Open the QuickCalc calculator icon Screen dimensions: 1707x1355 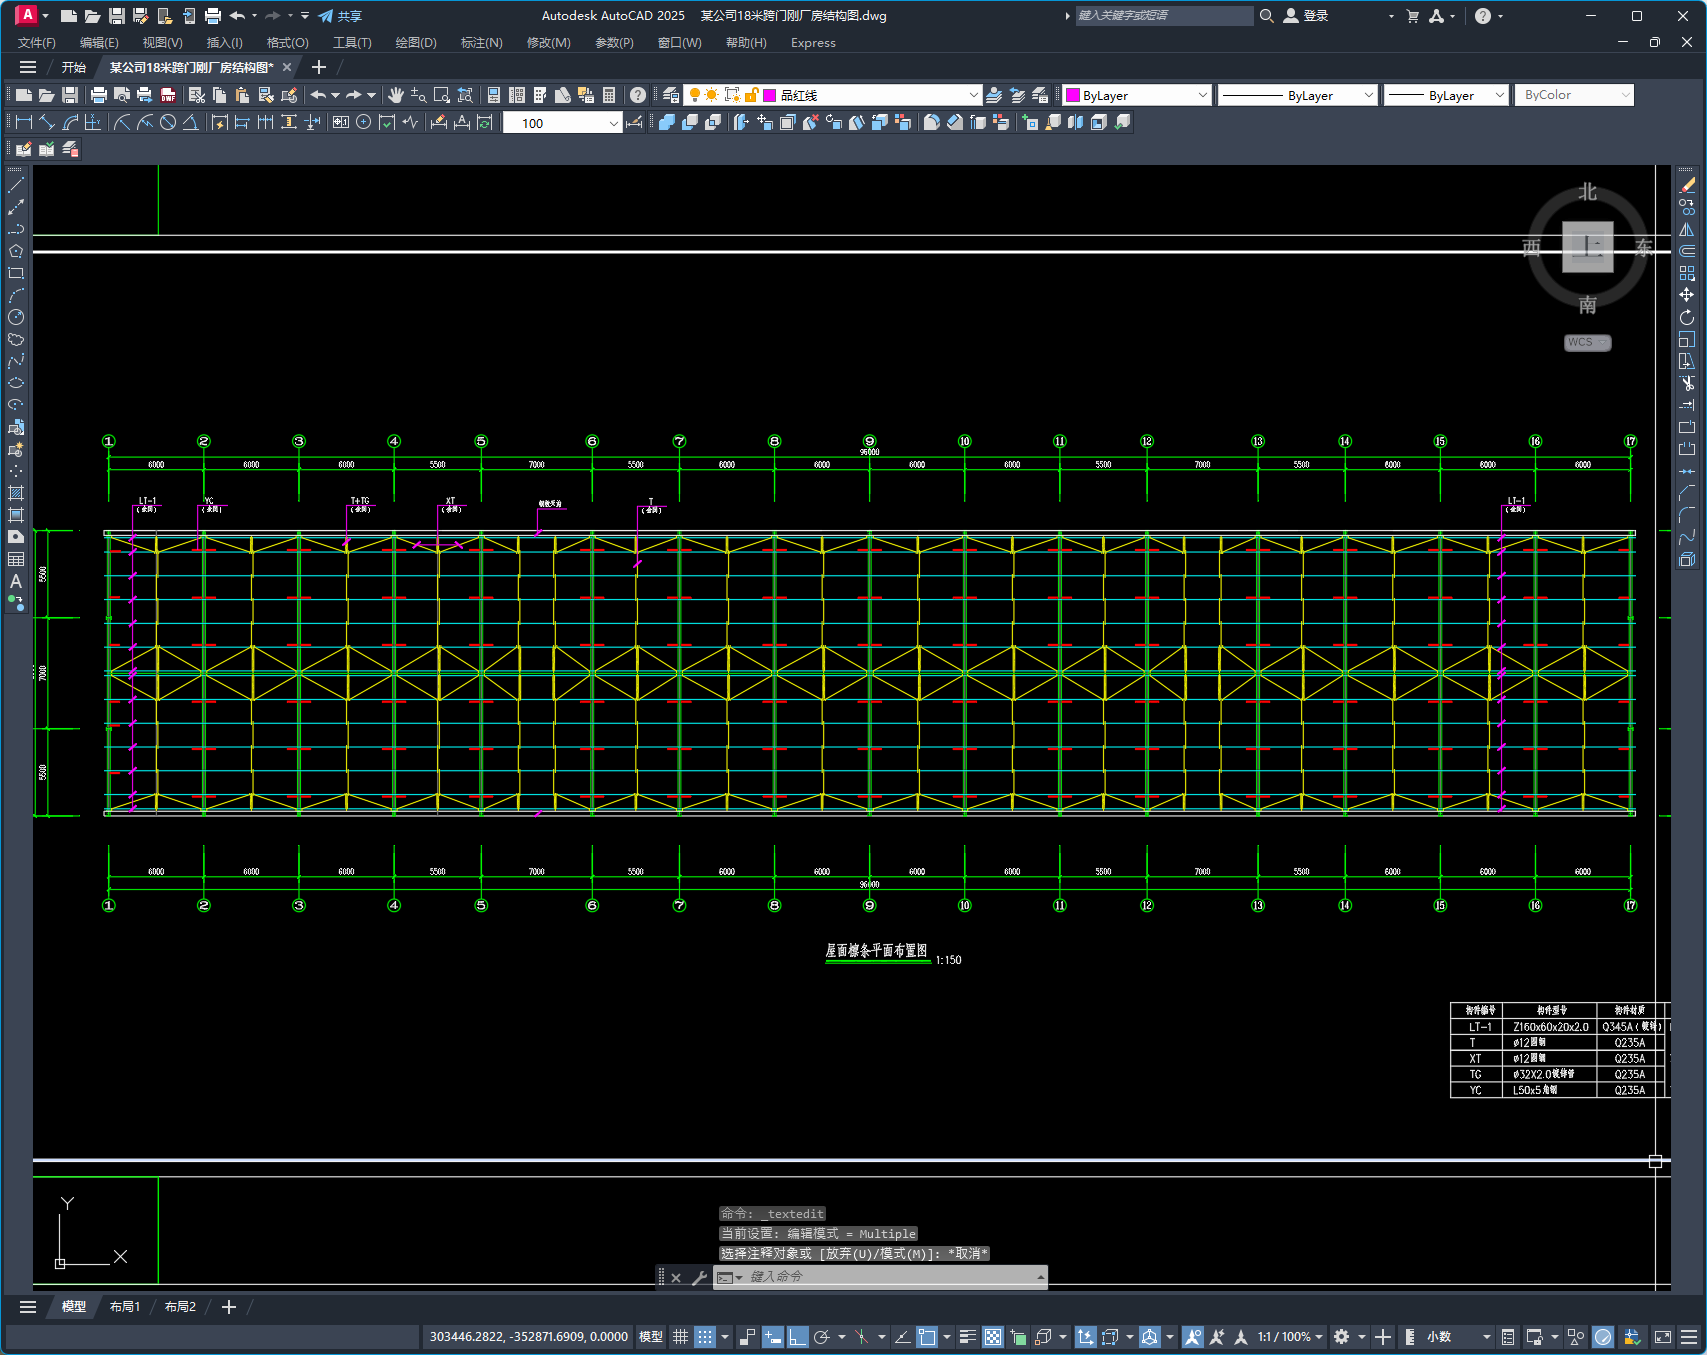pyautogui.click(x=609, y=95)
